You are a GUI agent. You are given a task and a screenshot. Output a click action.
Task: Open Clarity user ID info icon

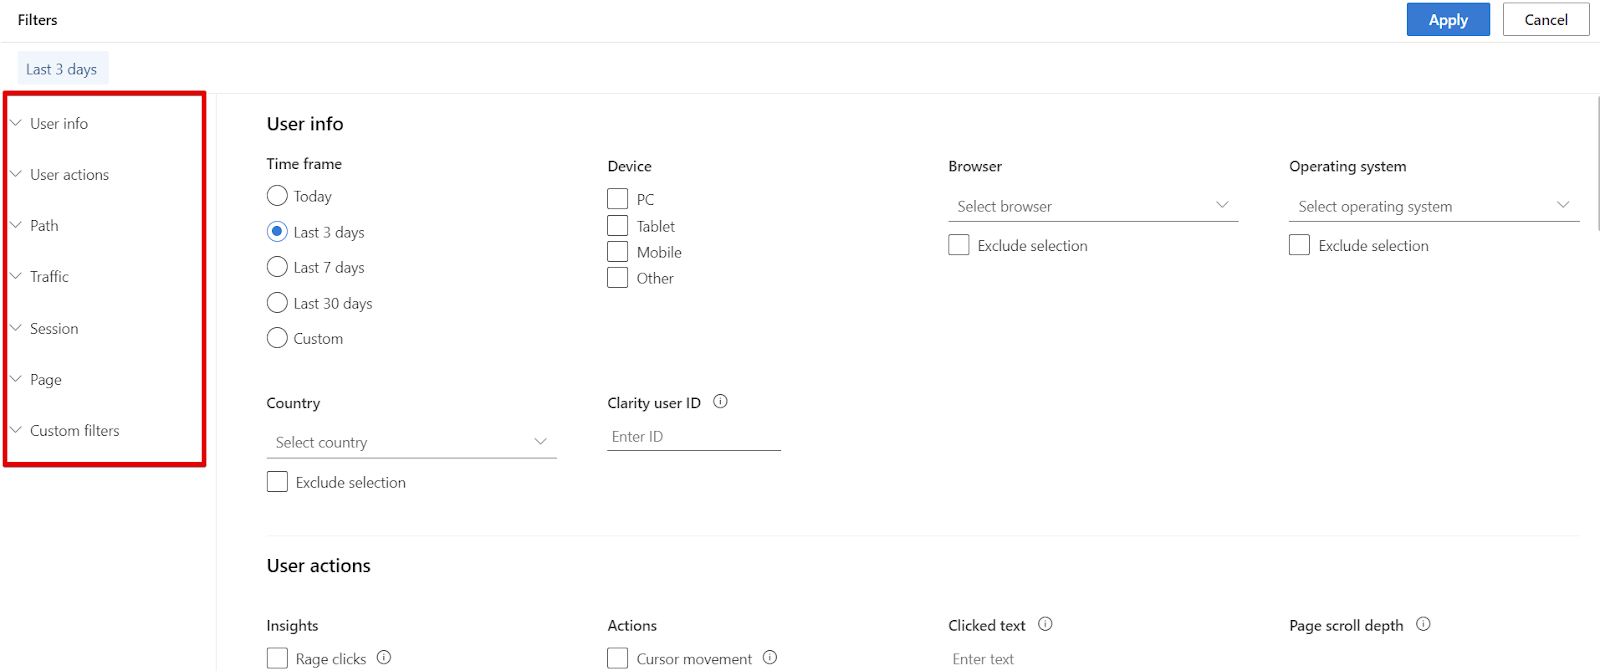click(x=720, y=402)
